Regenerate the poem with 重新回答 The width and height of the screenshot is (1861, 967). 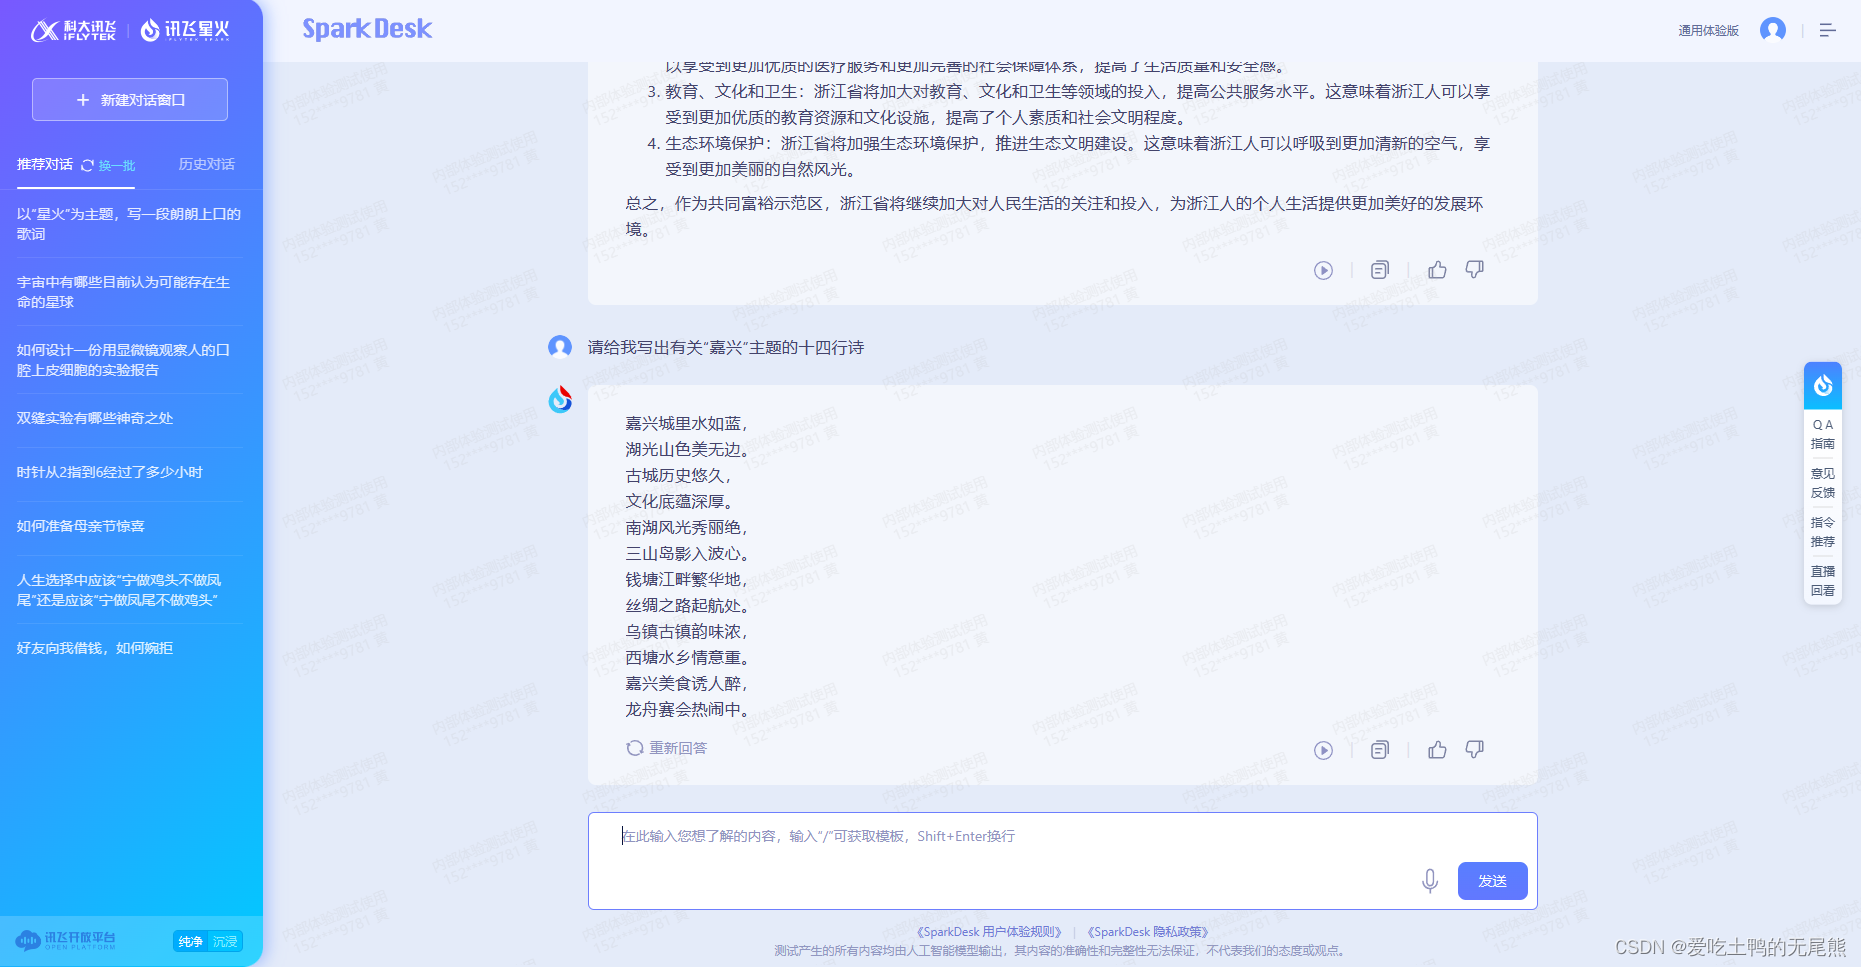(667, 748)
